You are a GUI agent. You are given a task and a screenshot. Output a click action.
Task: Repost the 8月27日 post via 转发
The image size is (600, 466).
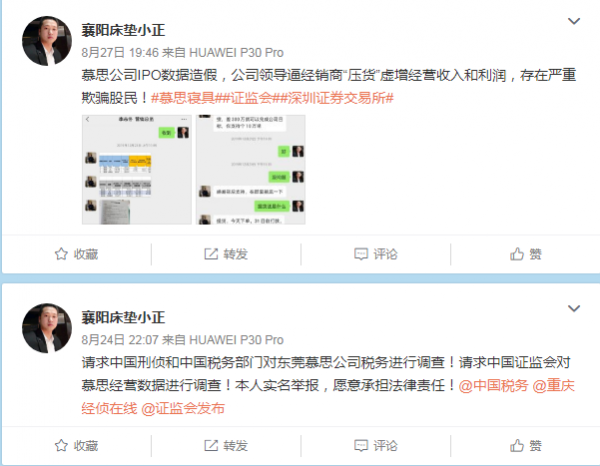pyautogui.click(x=226, y=254)
